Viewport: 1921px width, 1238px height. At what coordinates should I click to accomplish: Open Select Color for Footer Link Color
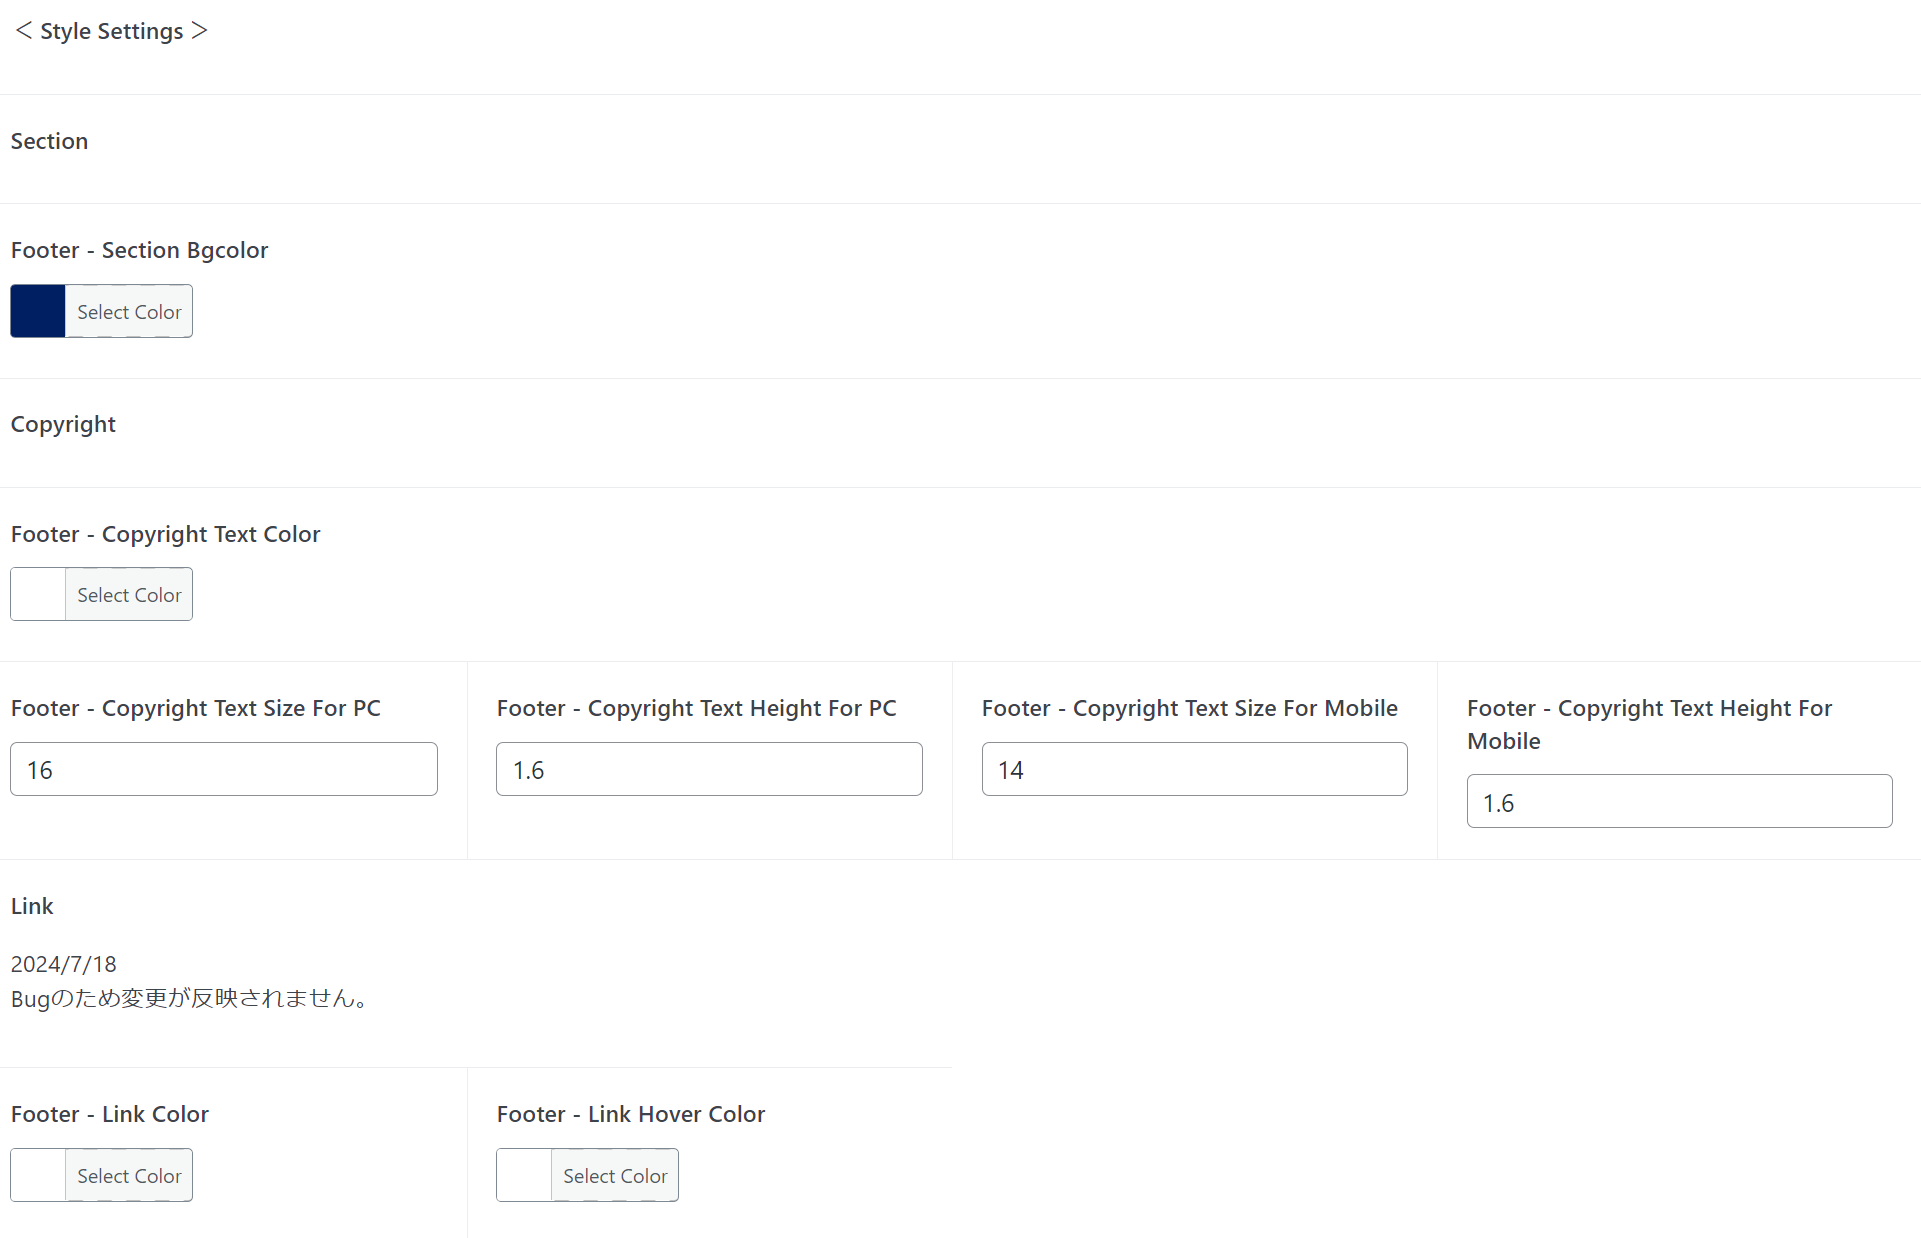click(129, 1175)
